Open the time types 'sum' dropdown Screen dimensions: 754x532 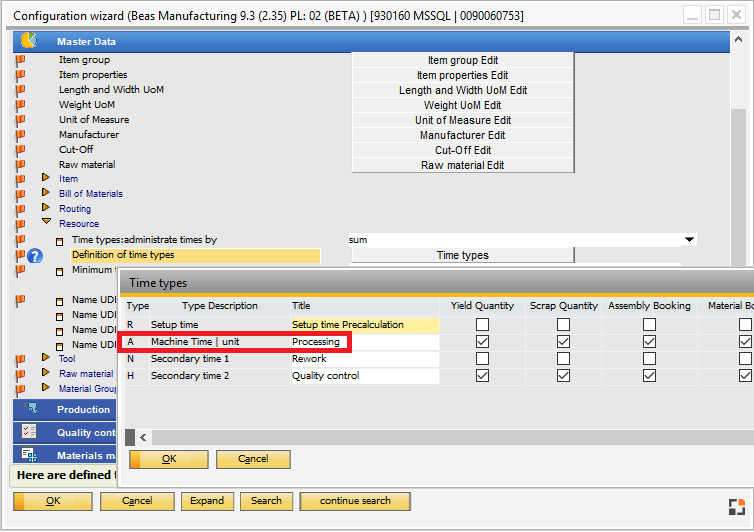point(689,240)
